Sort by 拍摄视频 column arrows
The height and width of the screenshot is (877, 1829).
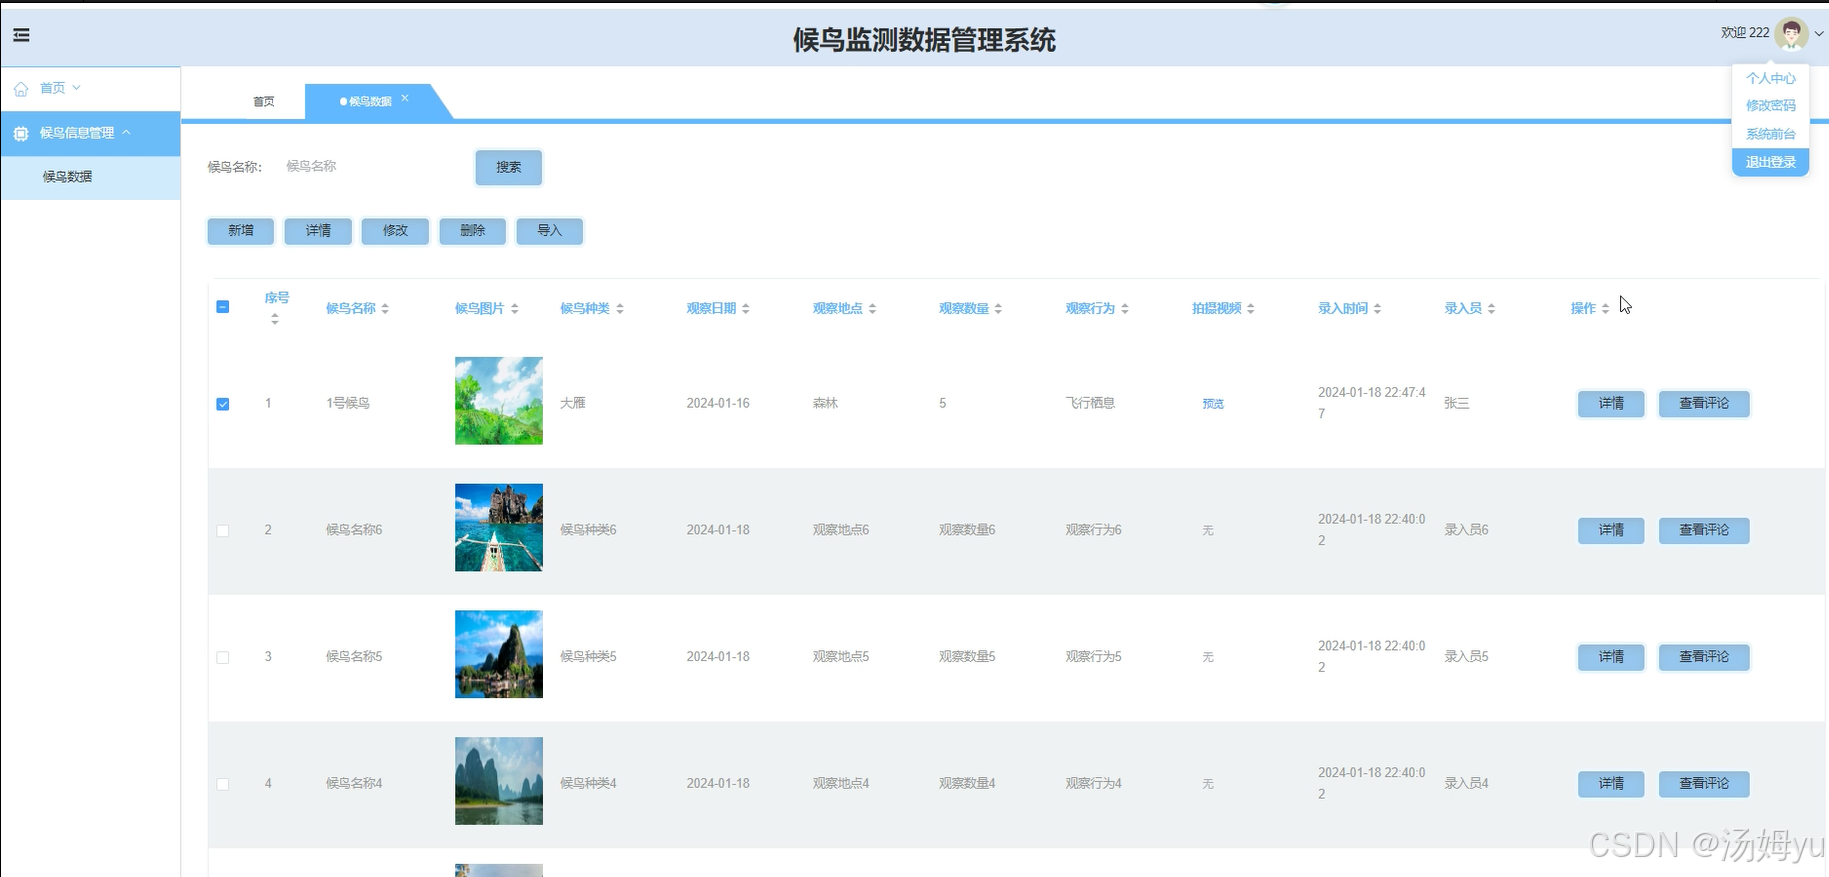point(1251,309)
